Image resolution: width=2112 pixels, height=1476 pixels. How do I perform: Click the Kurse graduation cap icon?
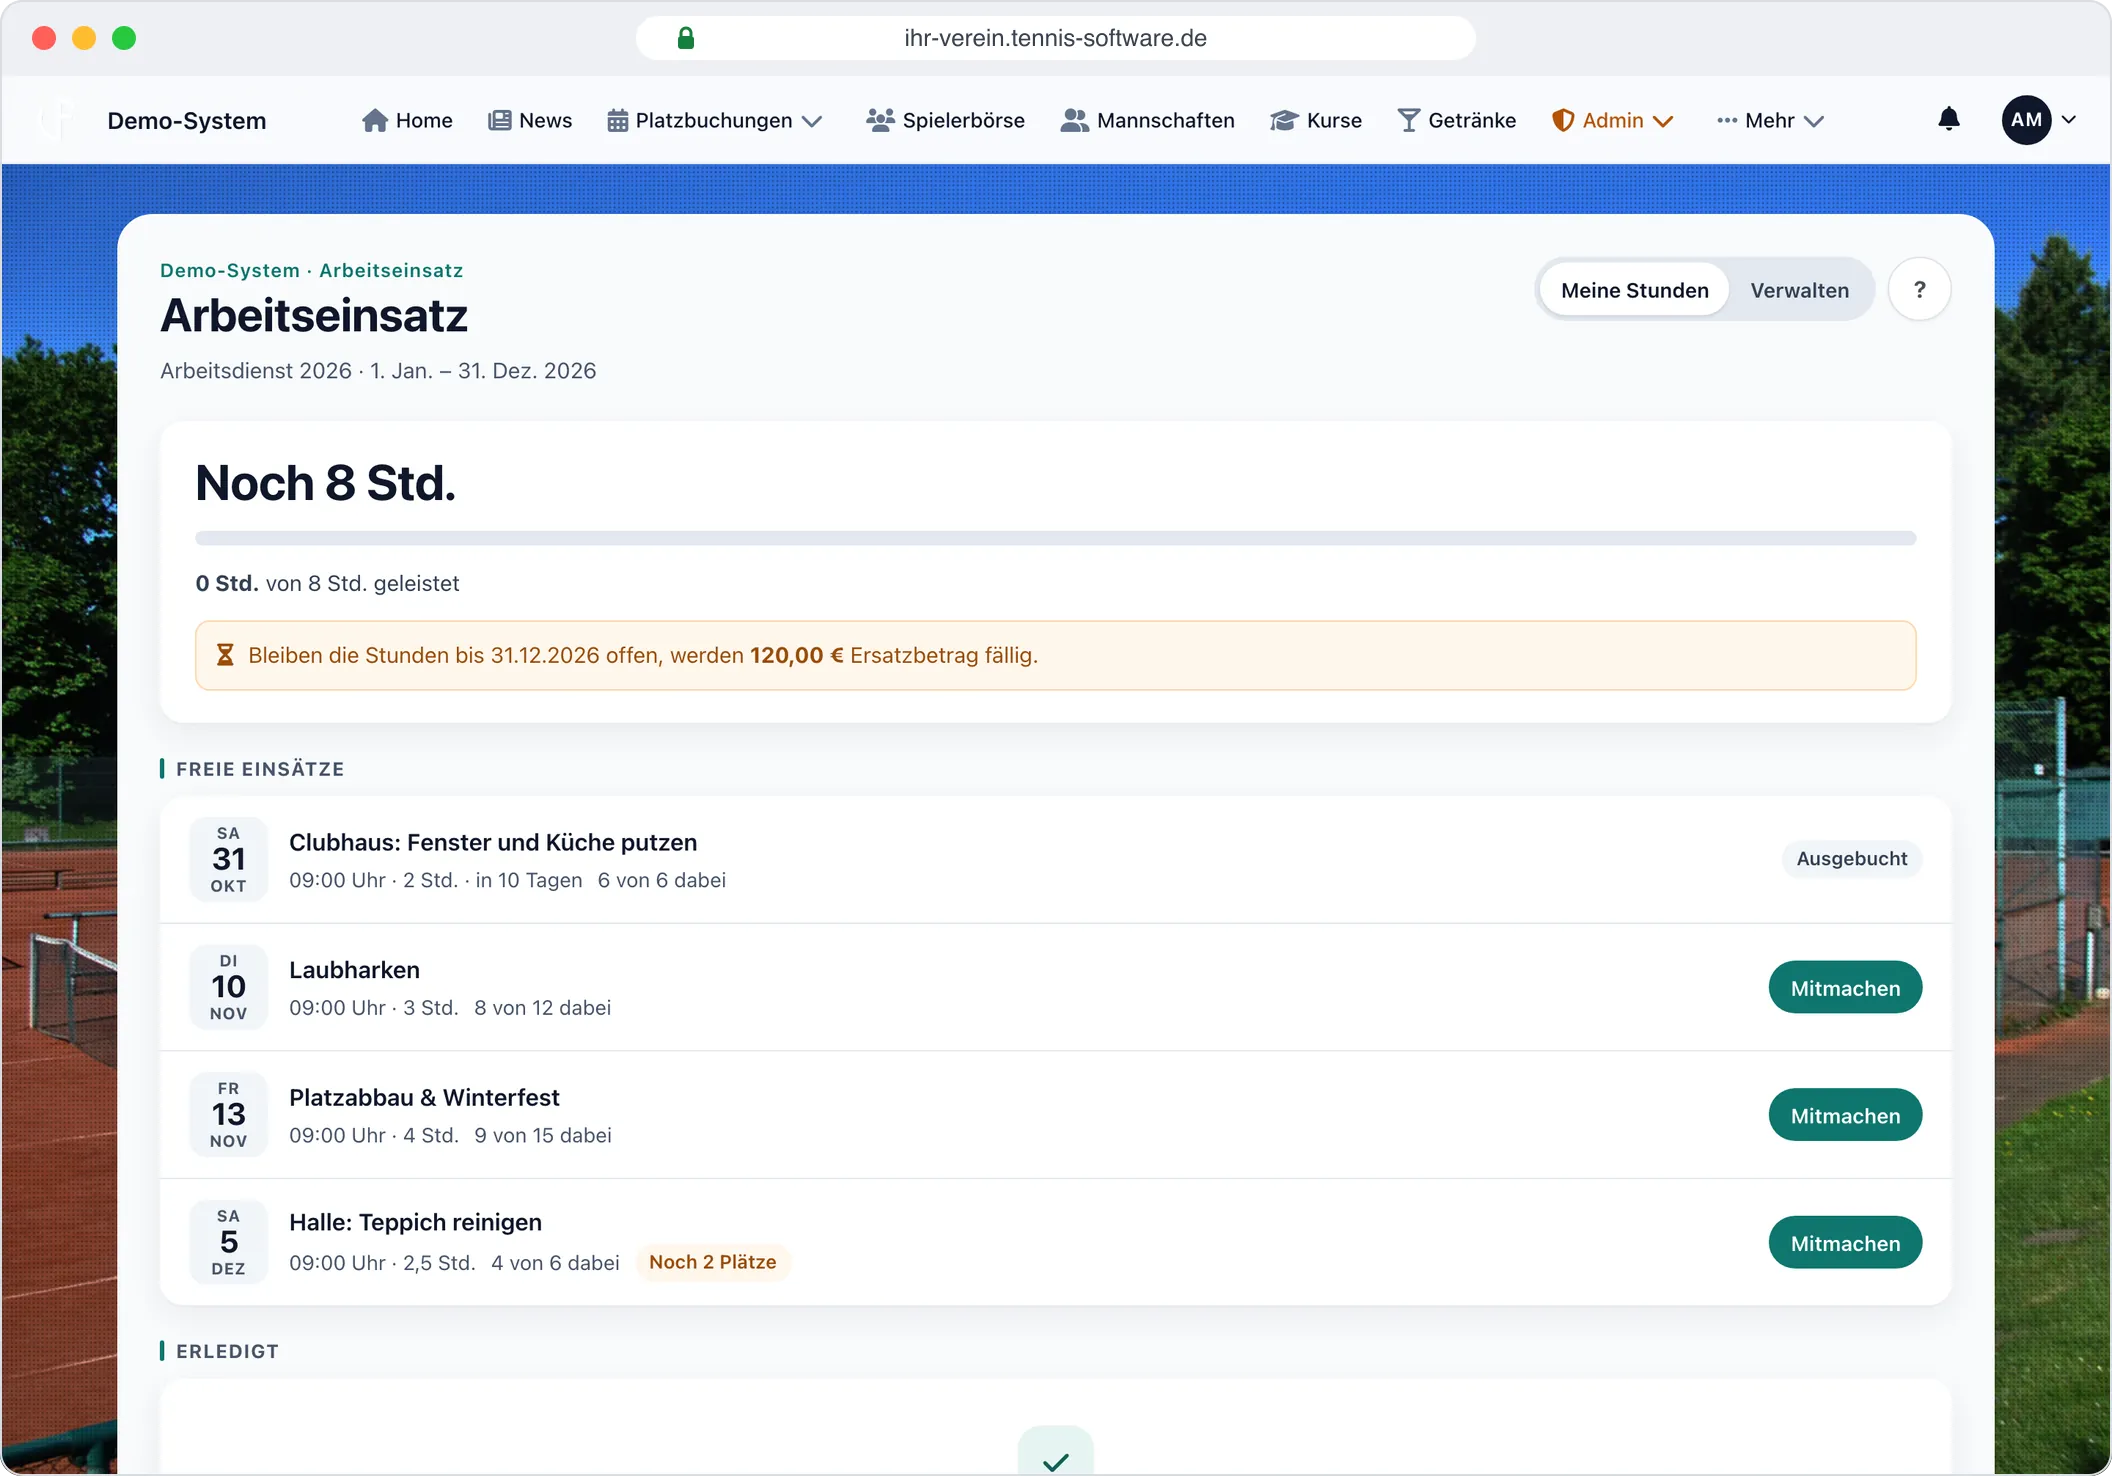(x=1284, y=121)
